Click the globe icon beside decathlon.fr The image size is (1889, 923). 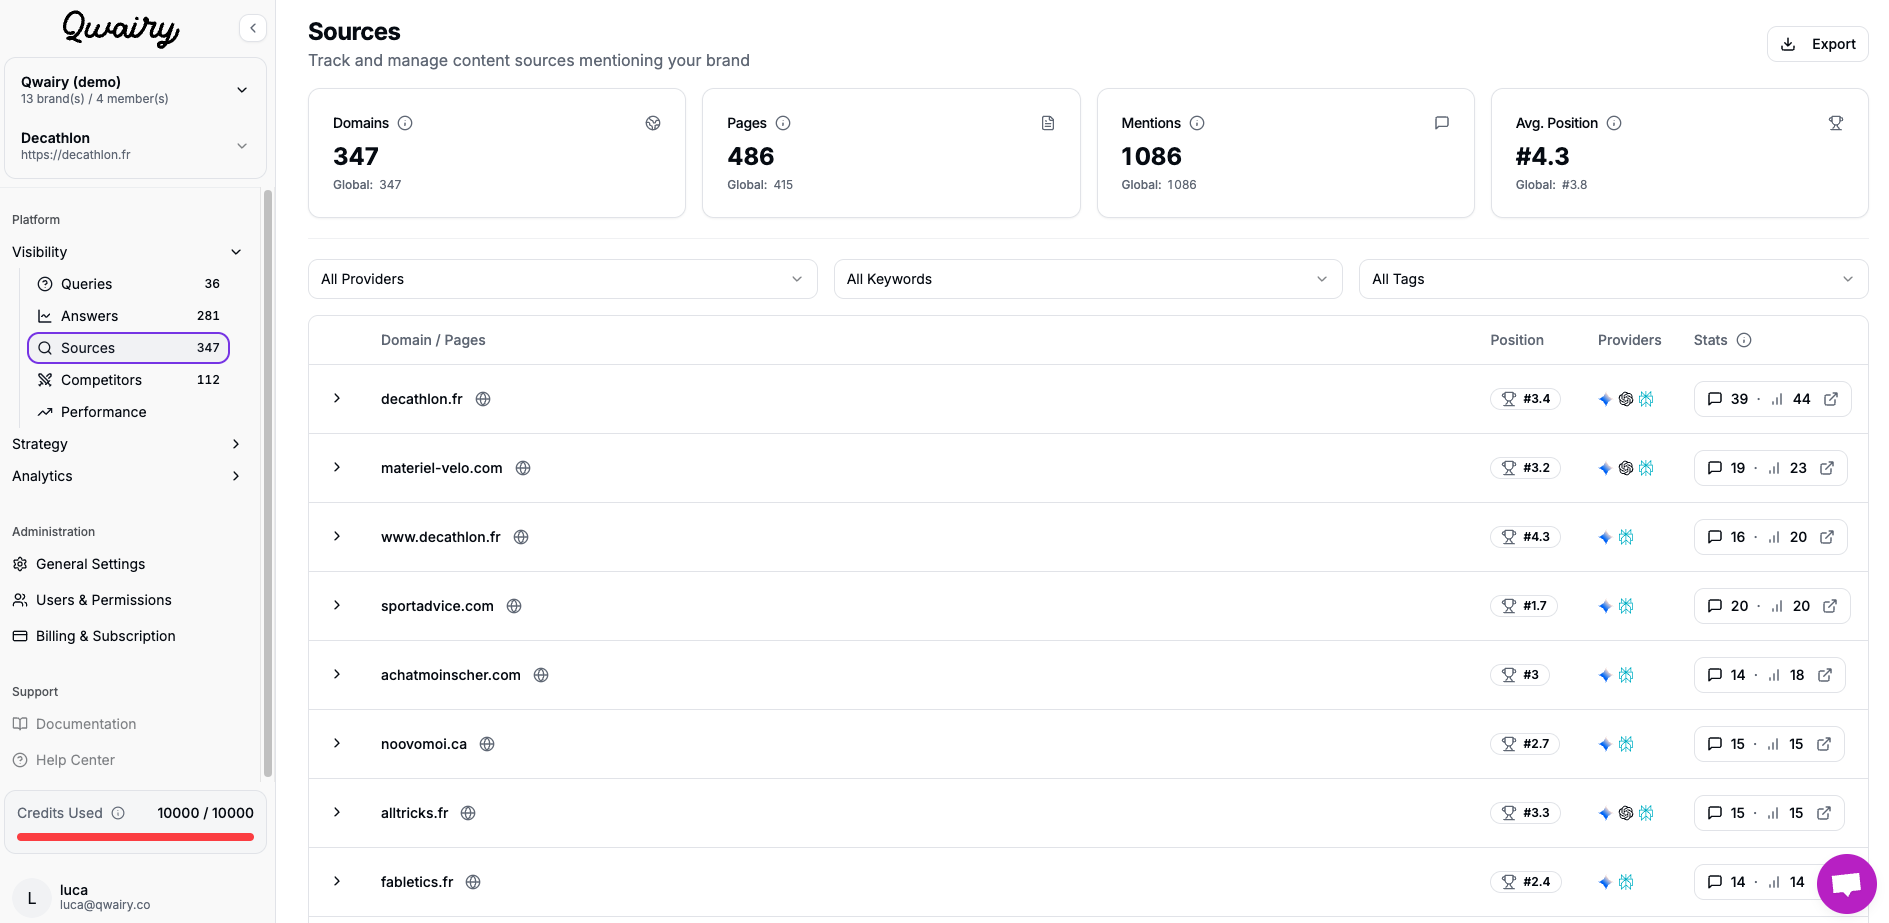[483, 399]
